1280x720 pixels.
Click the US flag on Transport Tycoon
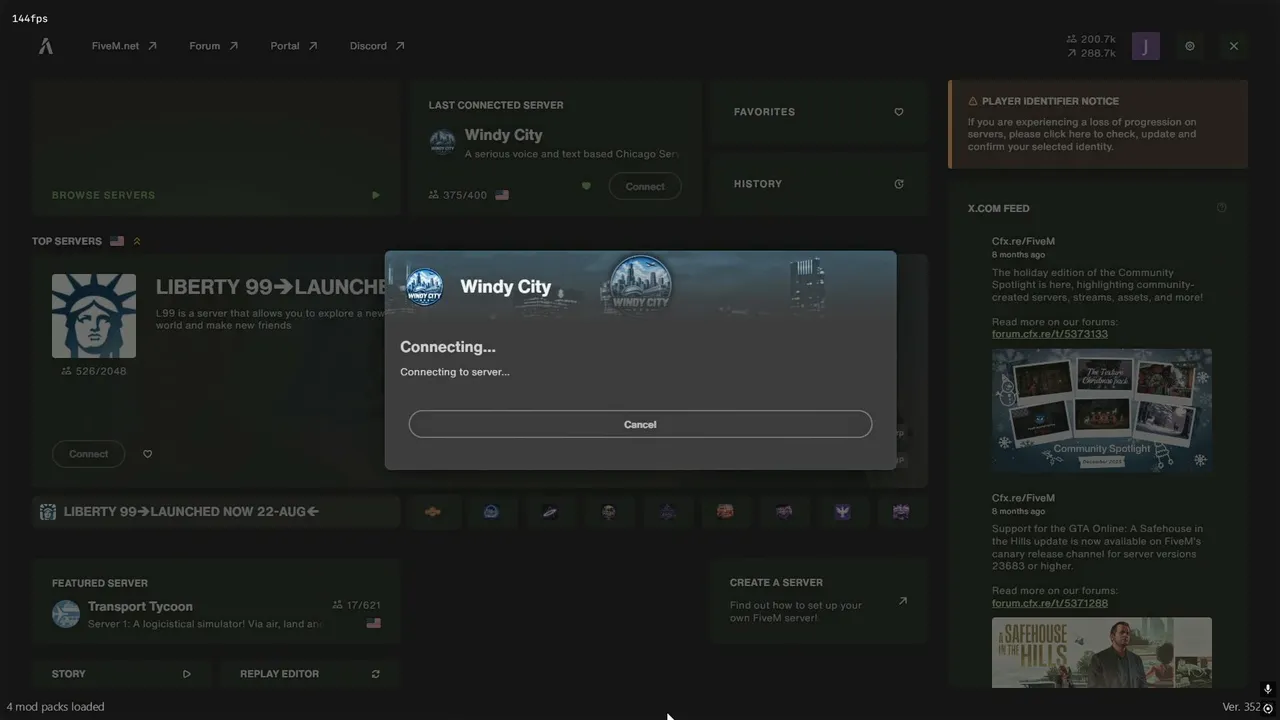(374, 623)
